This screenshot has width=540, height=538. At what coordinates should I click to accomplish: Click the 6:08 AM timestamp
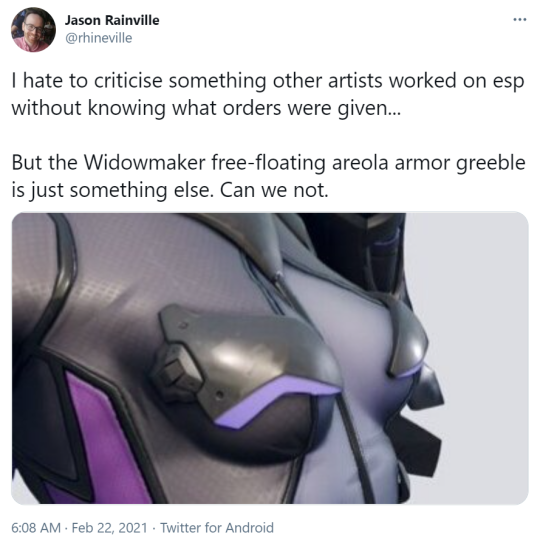point(36,527)
